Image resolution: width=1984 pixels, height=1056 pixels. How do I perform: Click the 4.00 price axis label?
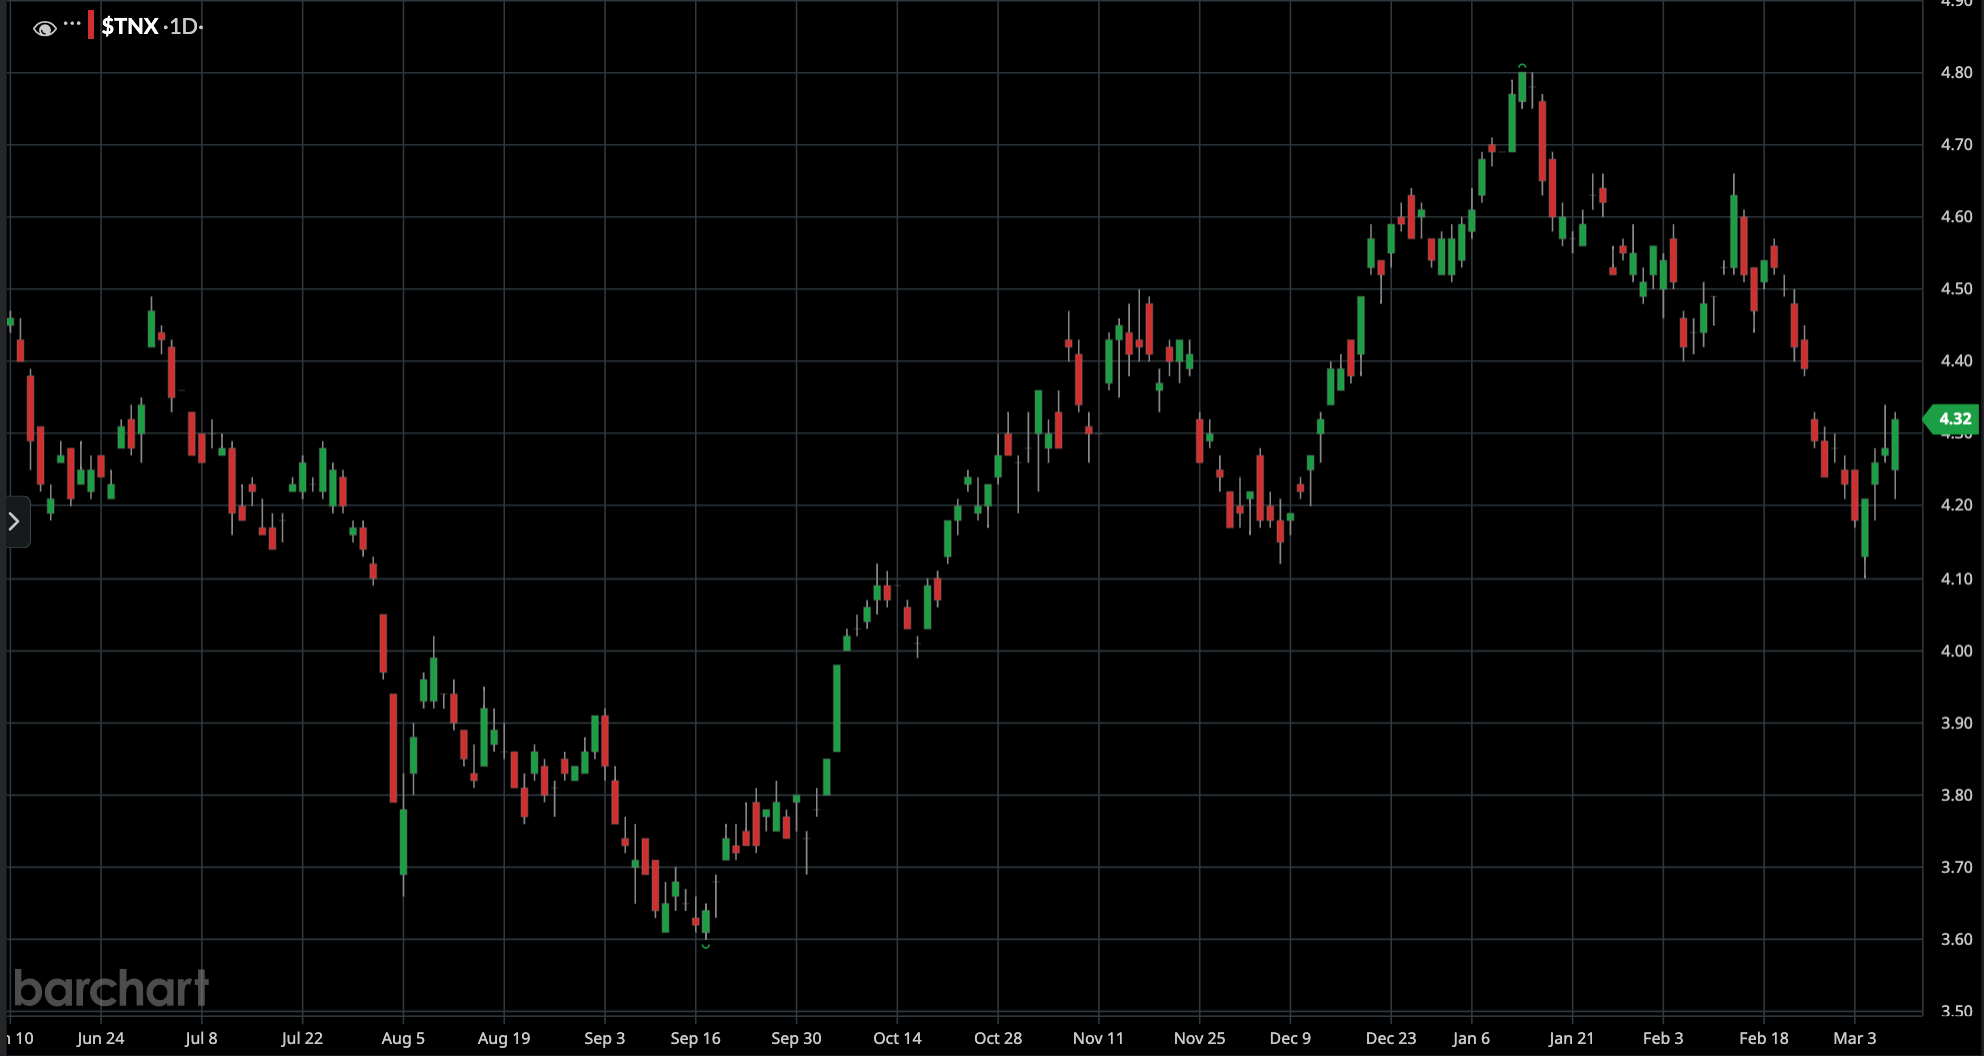[x=1956, y=650]
